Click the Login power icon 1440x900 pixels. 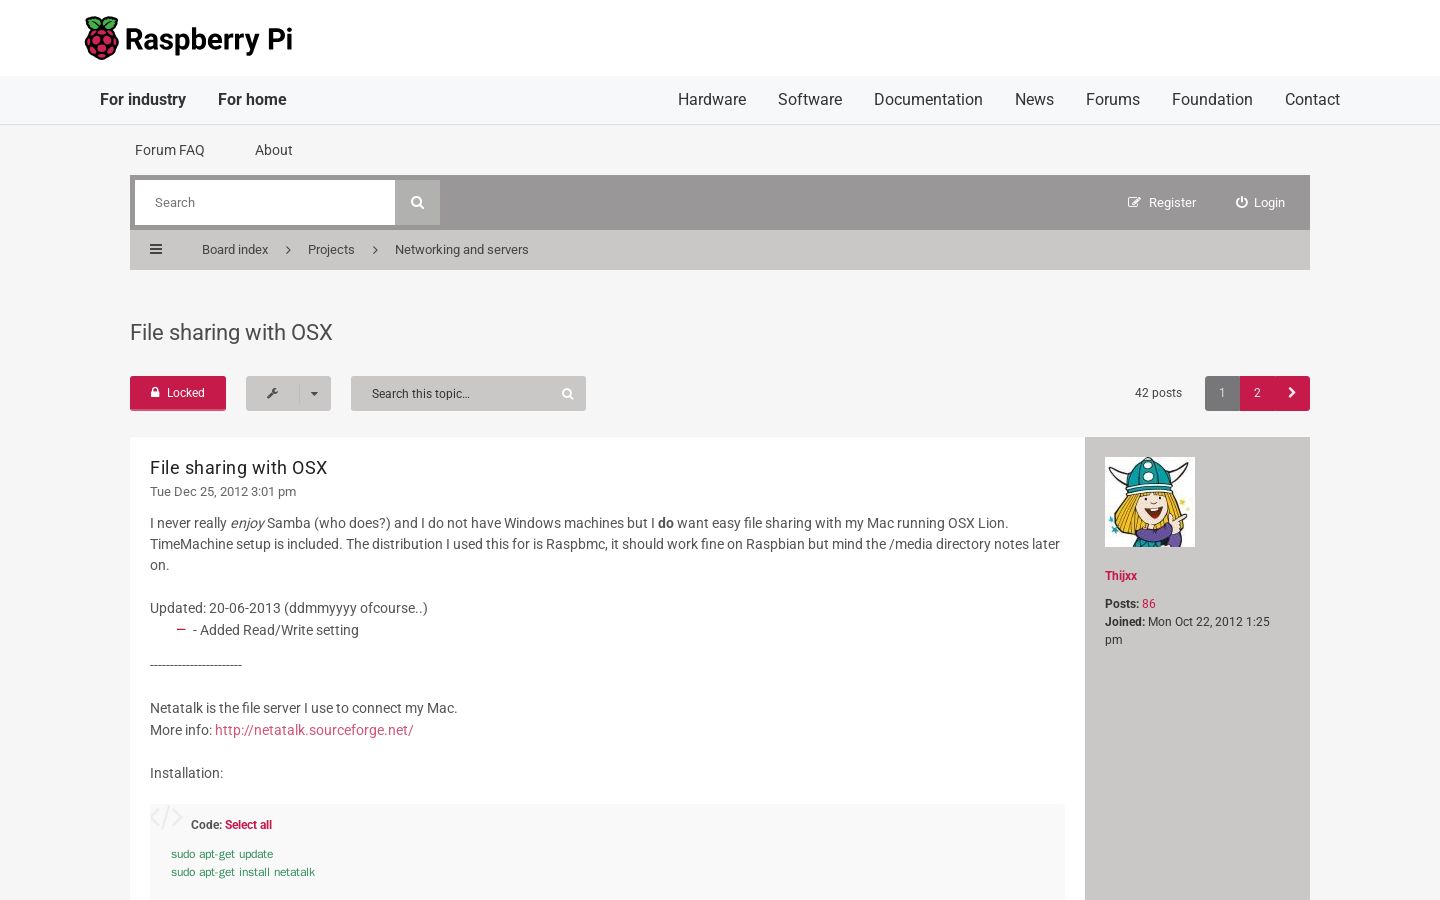(x=1241, y=202)
